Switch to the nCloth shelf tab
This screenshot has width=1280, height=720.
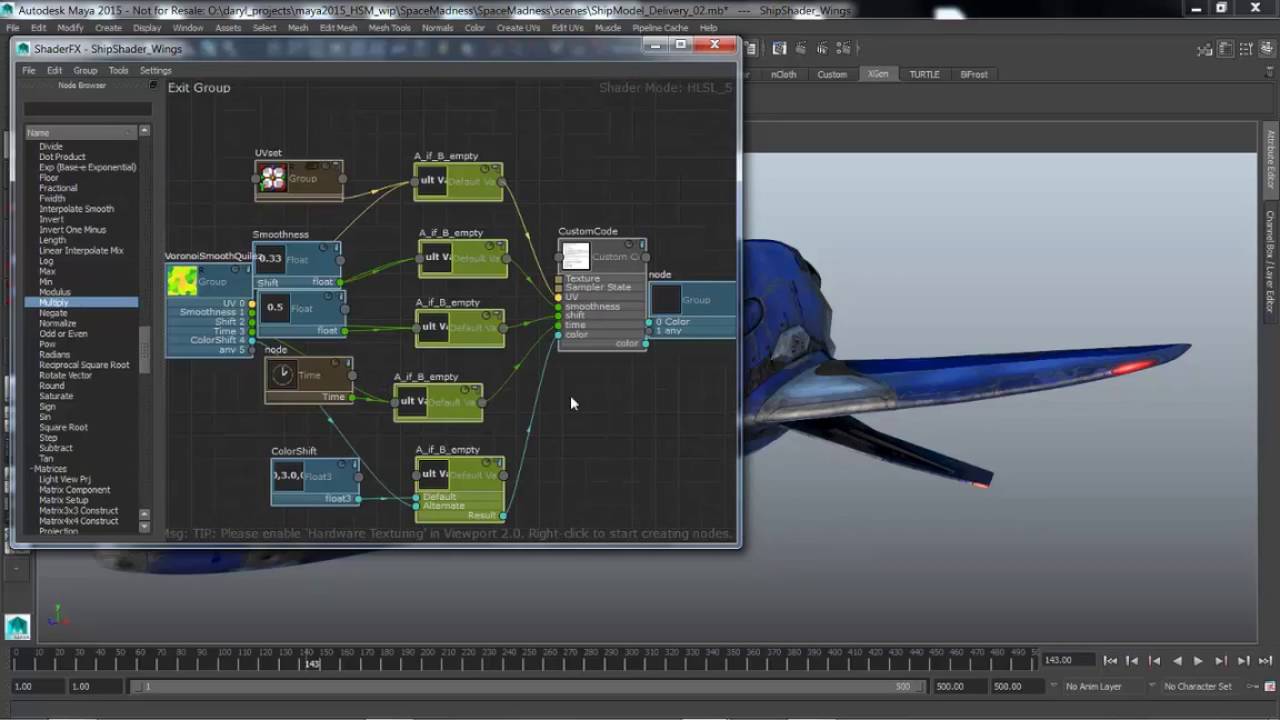[784, 74]
